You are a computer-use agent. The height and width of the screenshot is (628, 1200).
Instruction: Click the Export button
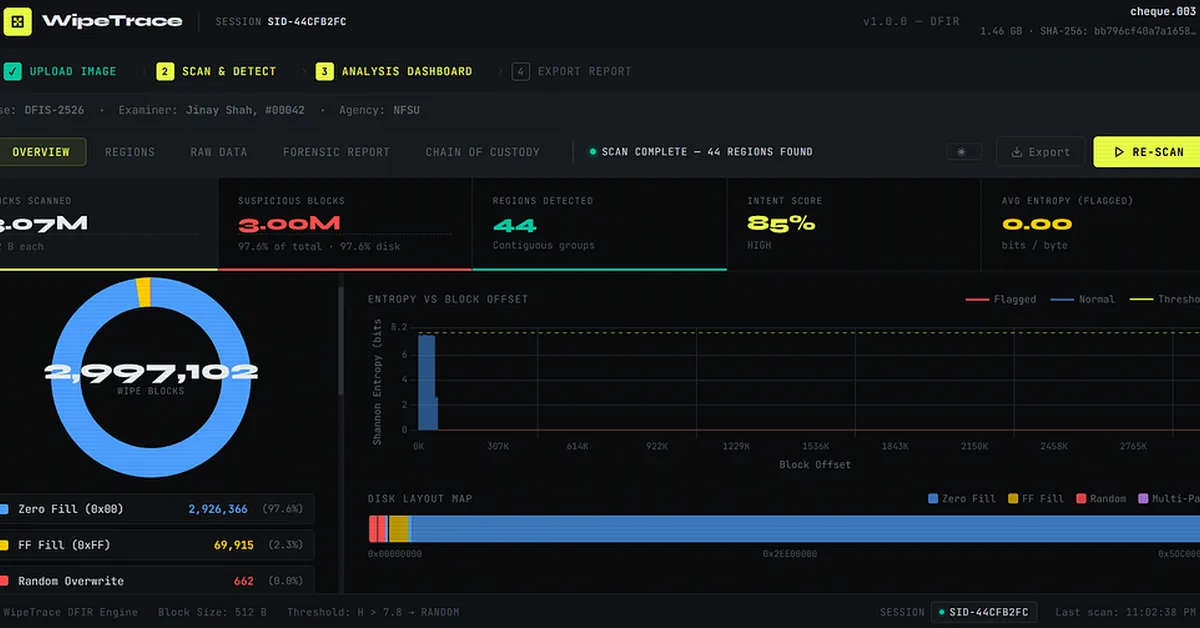click(1040, 152)
